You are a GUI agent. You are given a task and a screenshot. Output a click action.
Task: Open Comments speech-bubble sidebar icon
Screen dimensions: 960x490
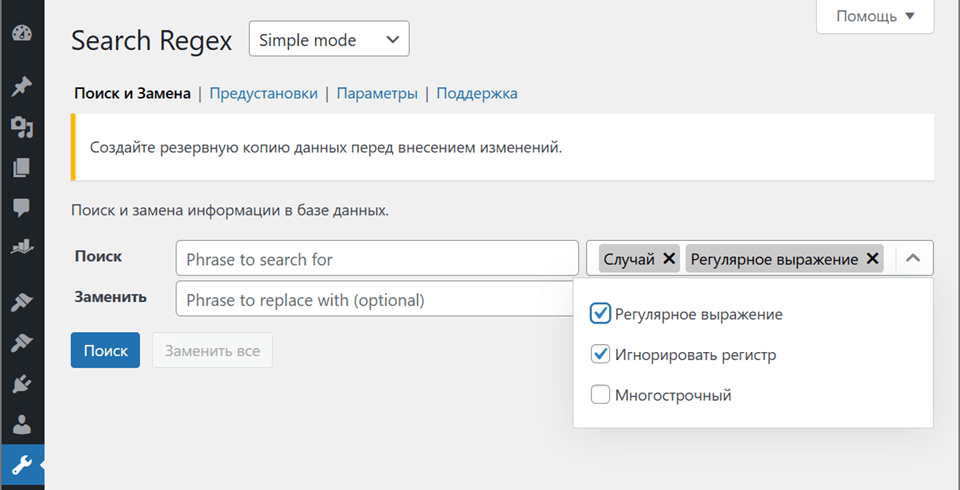point(22,208)
